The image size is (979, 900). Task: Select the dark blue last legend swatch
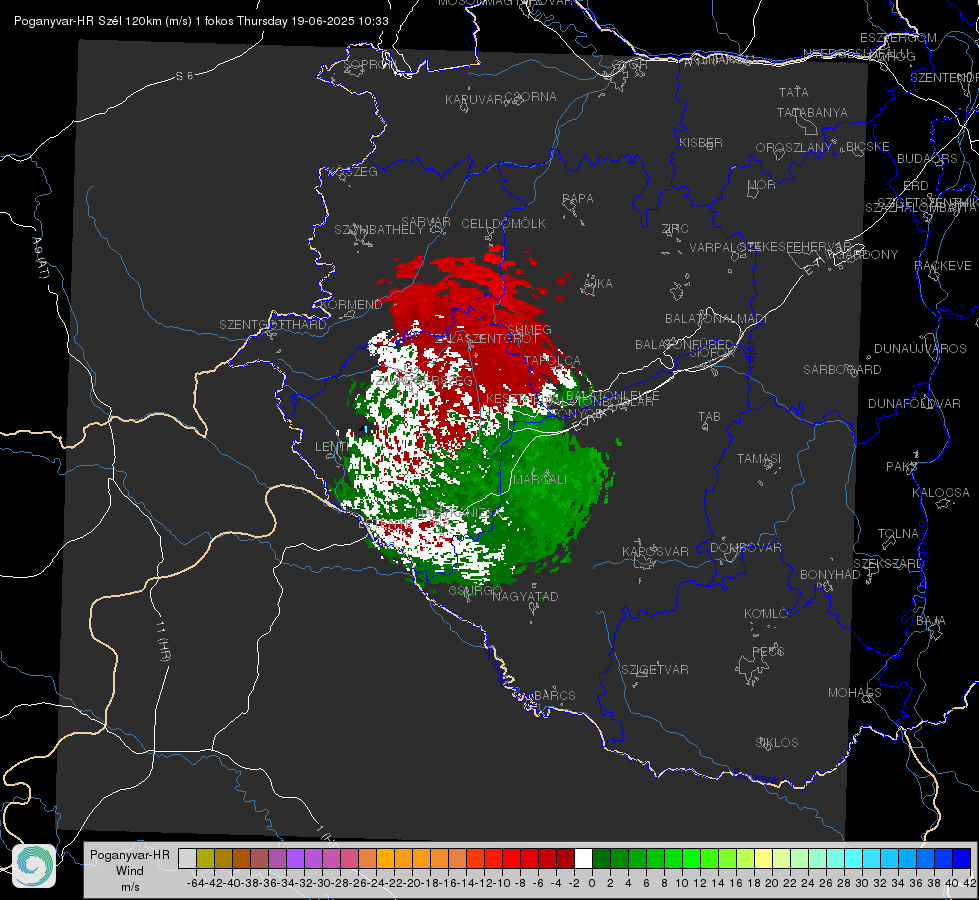962,859
